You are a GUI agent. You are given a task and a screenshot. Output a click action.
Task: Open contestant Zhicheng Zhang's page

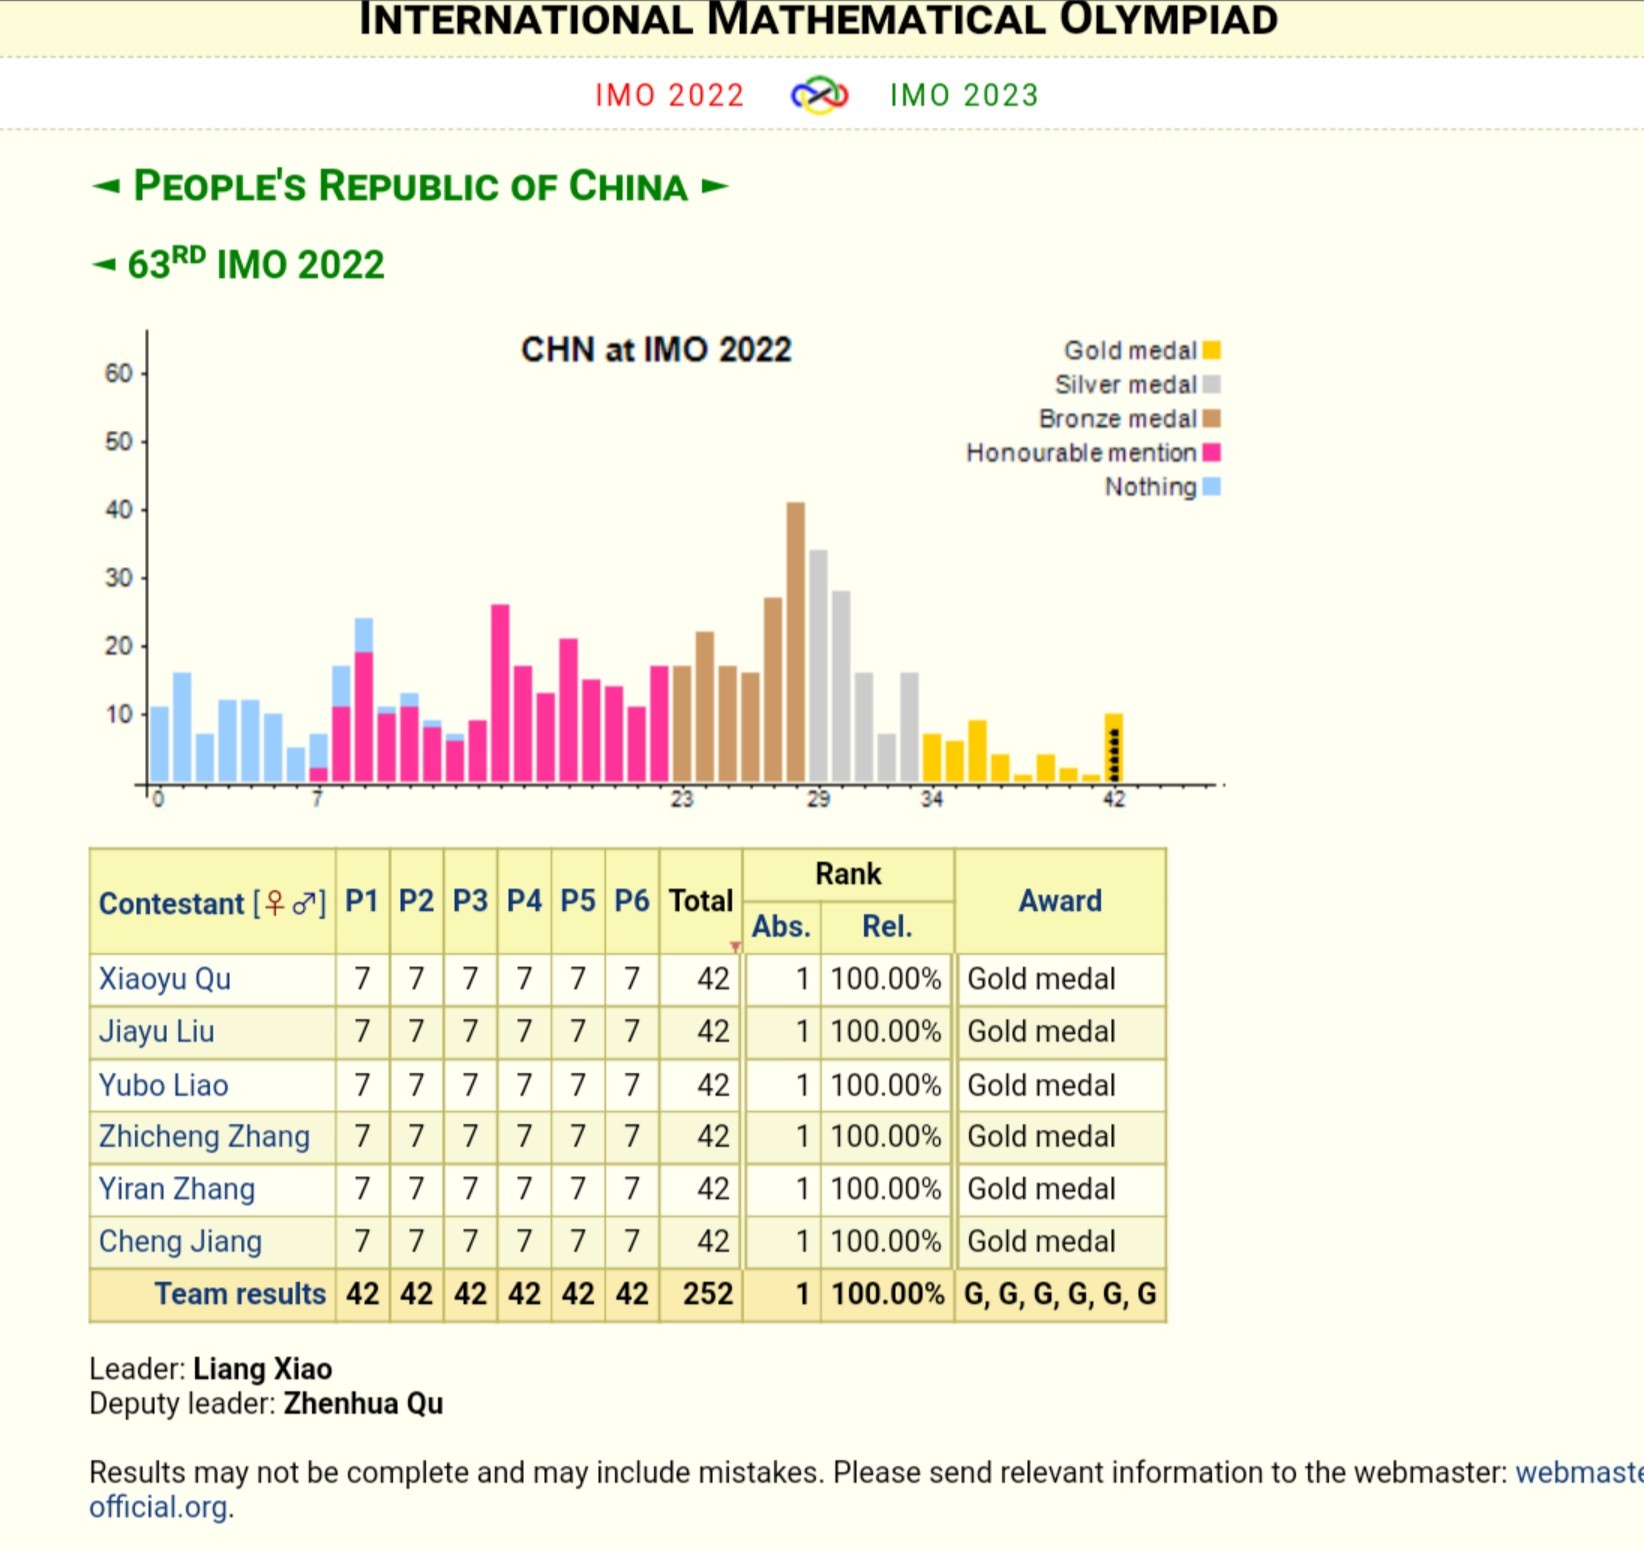[x=204, y=1137]
